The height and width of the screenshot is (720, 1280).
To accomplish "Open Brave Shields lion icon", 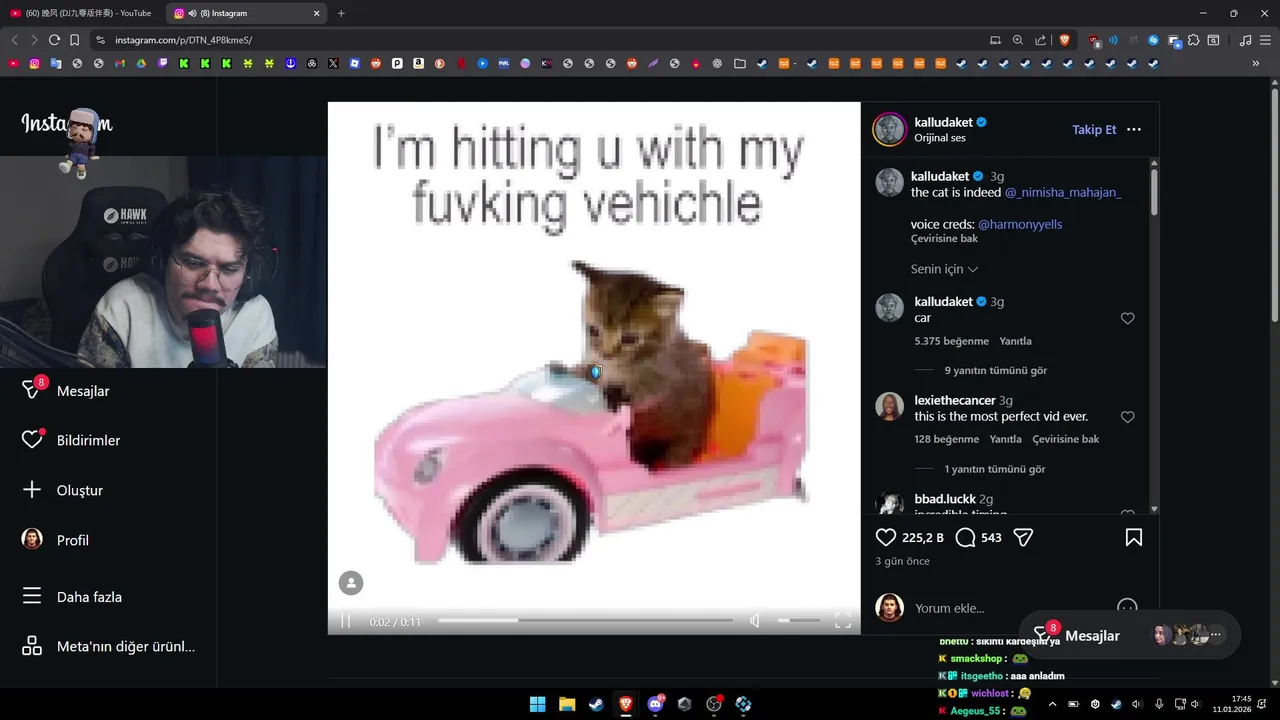I will pyautogui.click(x=1065, y=40).
